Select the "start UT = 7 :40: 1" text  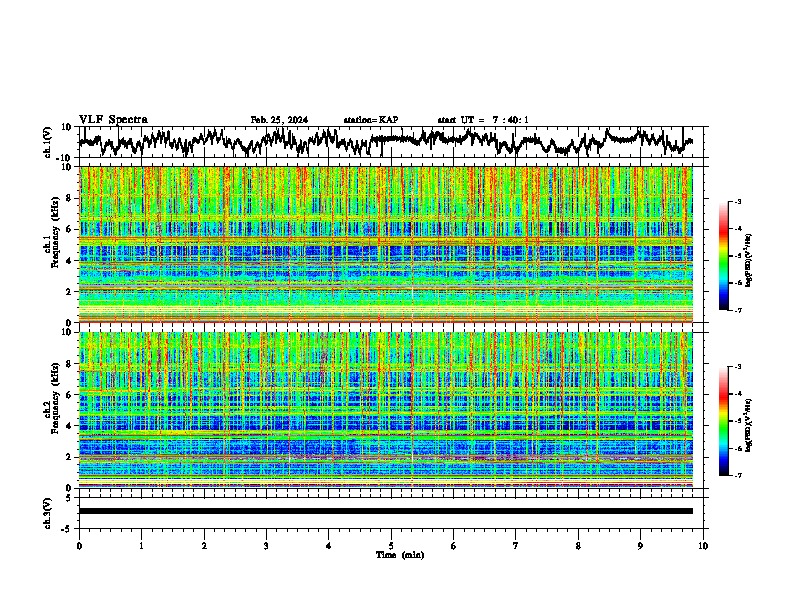click(x=483, y=120)
